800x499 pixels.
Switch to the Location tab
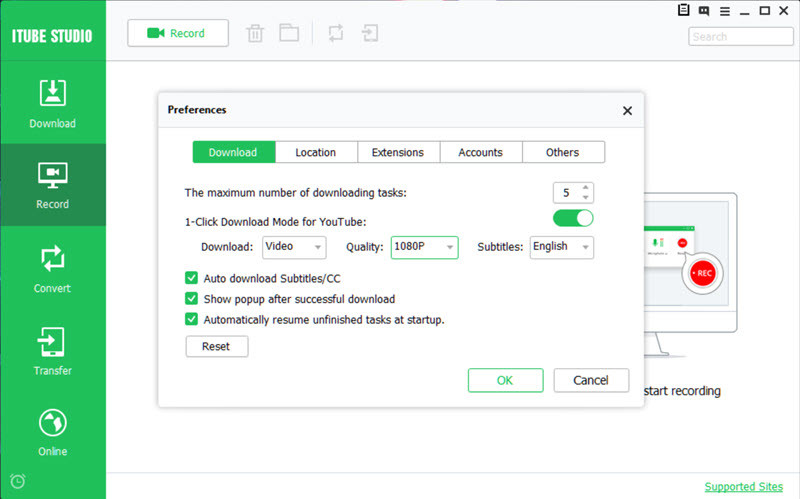pyautogui.click(x=316, y=152)
